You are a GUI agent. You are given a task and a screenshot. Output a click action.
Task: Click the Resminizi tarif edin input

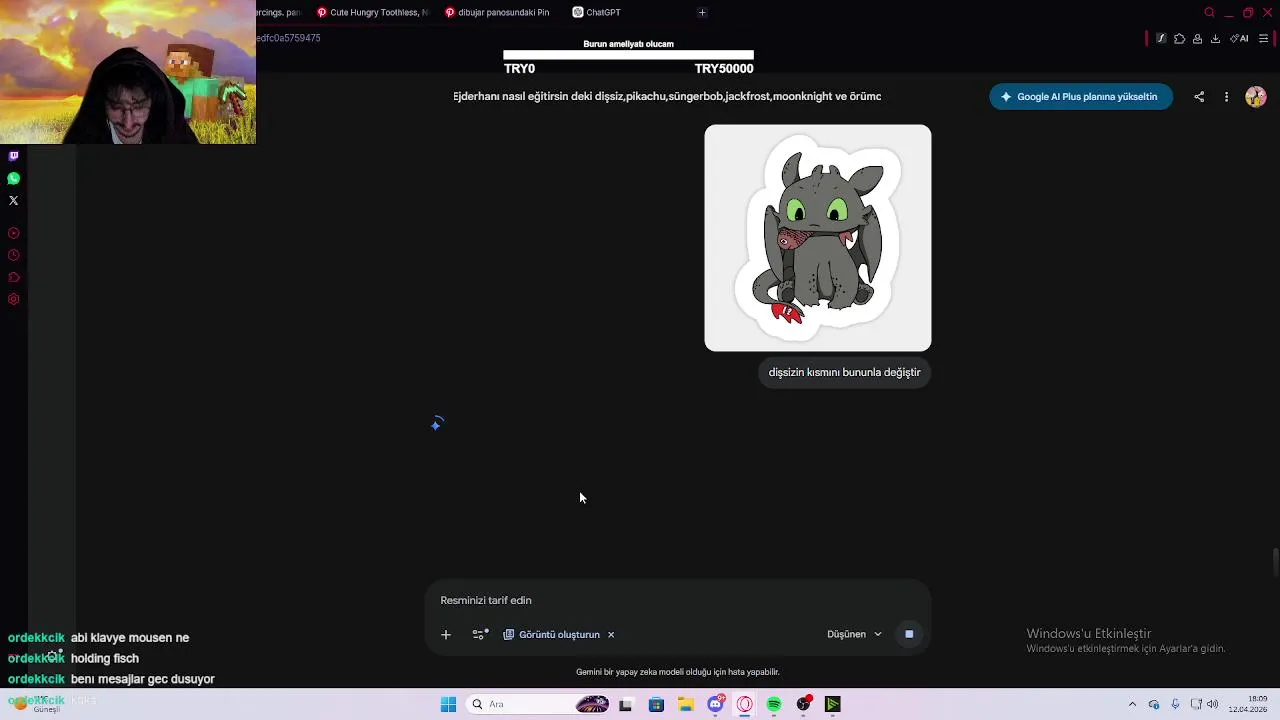tap(678, 600)
